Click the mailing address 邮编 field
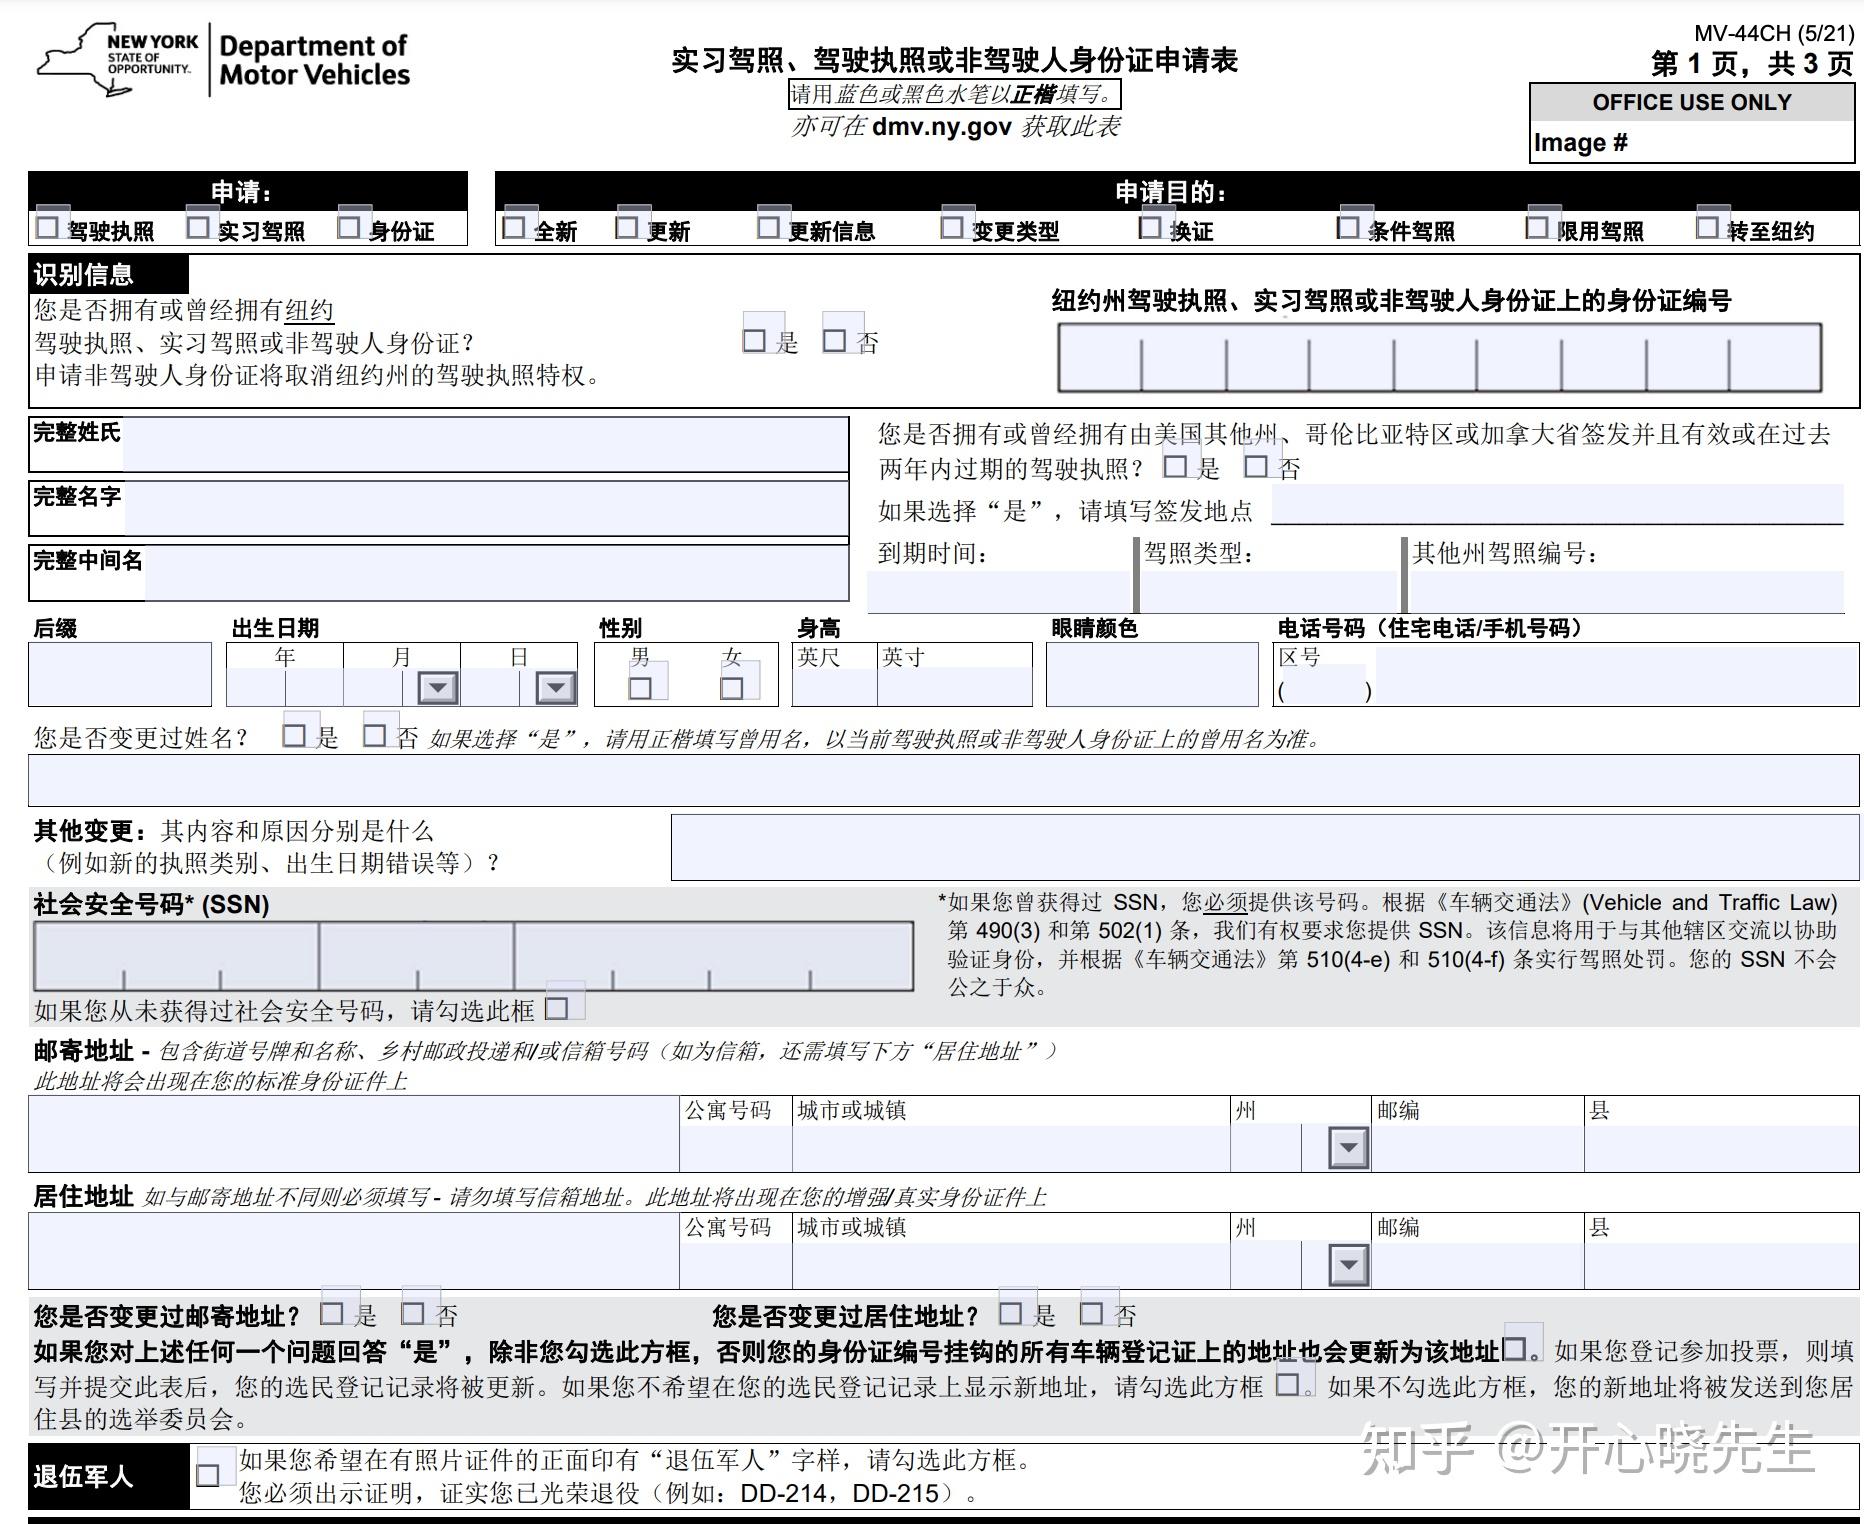 click(x=1477, y=1147)
